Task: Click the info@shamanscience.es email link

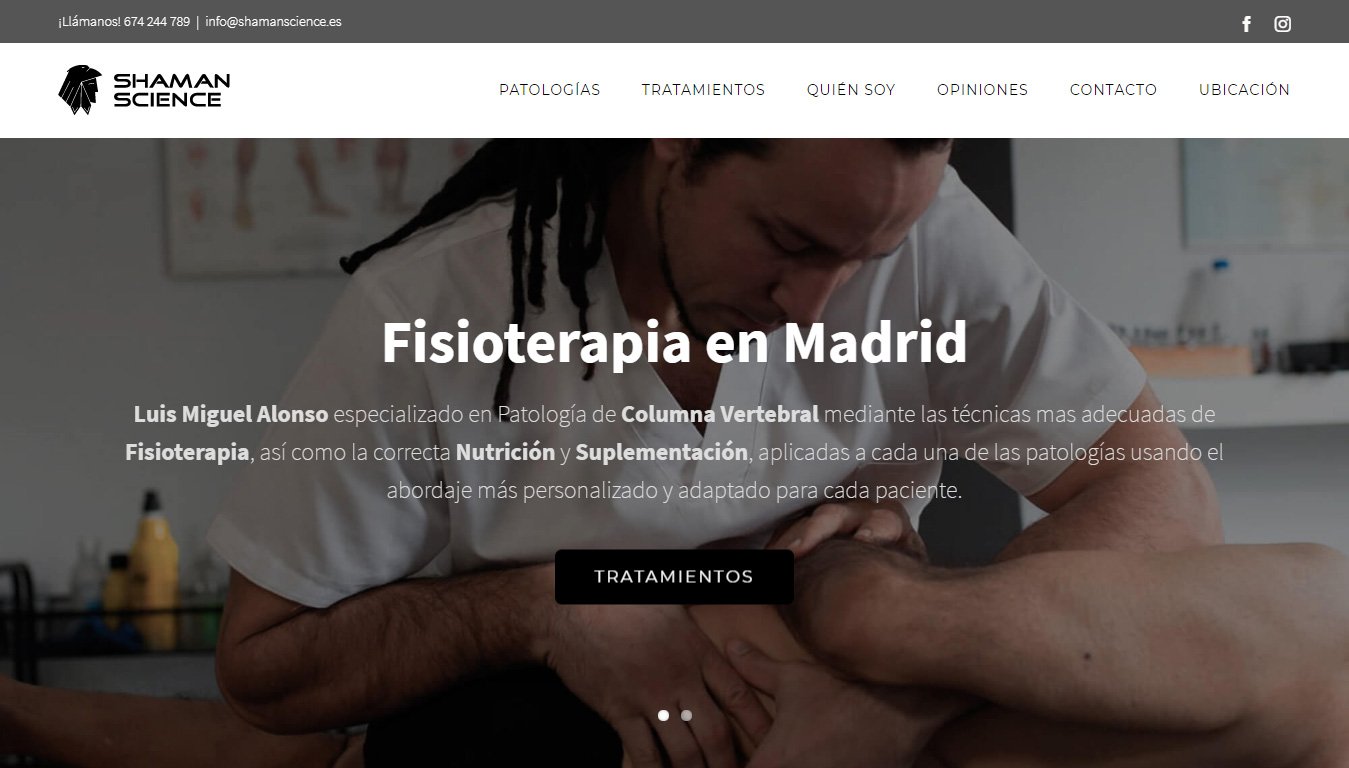Action: pos(273,22)
